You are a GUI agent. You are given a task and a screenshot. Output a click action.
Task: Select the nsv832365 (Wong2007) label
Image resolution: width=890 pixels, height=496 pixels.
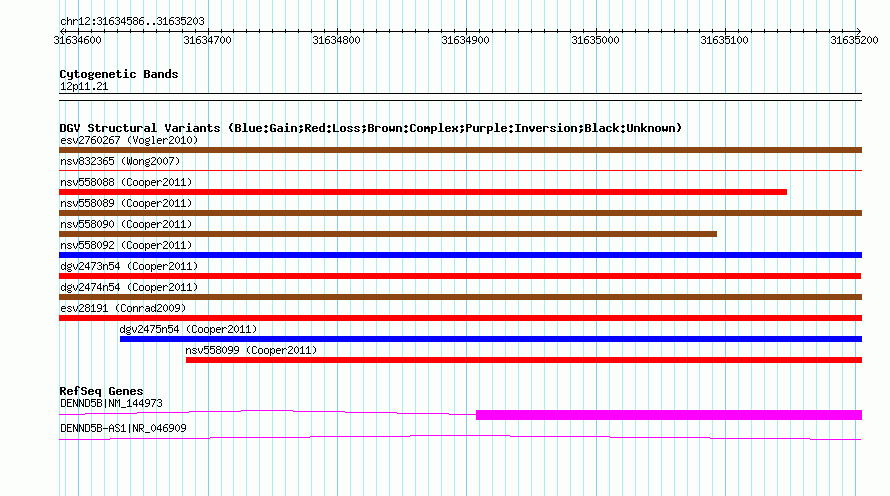point(120,161)
